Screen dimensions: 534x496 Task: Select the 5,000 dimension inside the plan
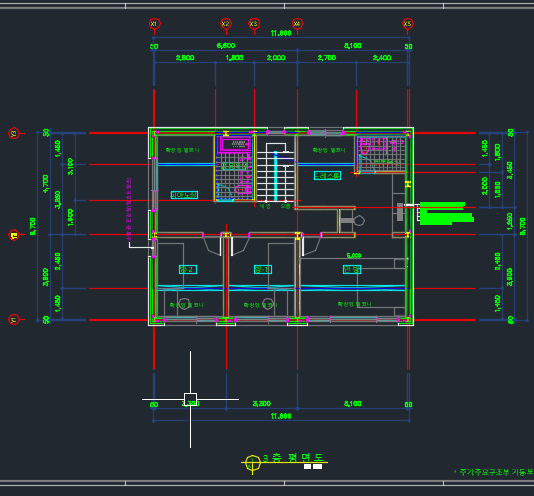pyautogui.click(x=354, y=255)
